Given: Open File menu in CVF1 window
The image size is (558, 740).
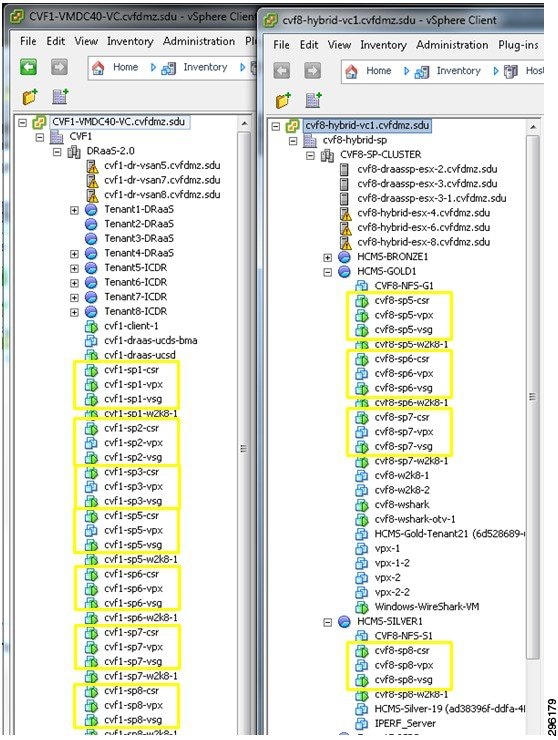Looking at the screenshot, I should [x=28, y=42].
